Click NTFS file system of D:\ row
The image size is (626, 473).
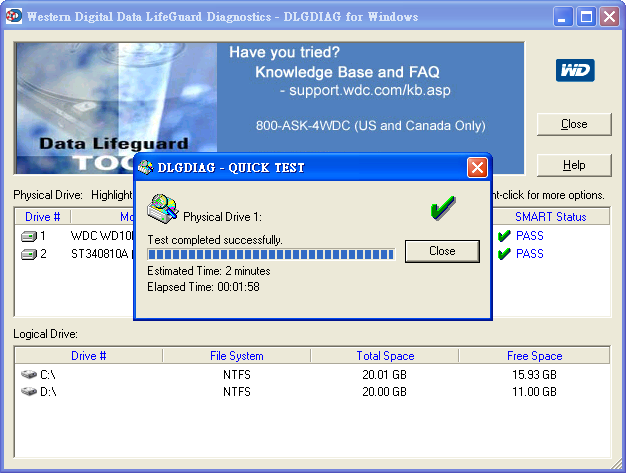pyautogui.click(x=237, y=392)
